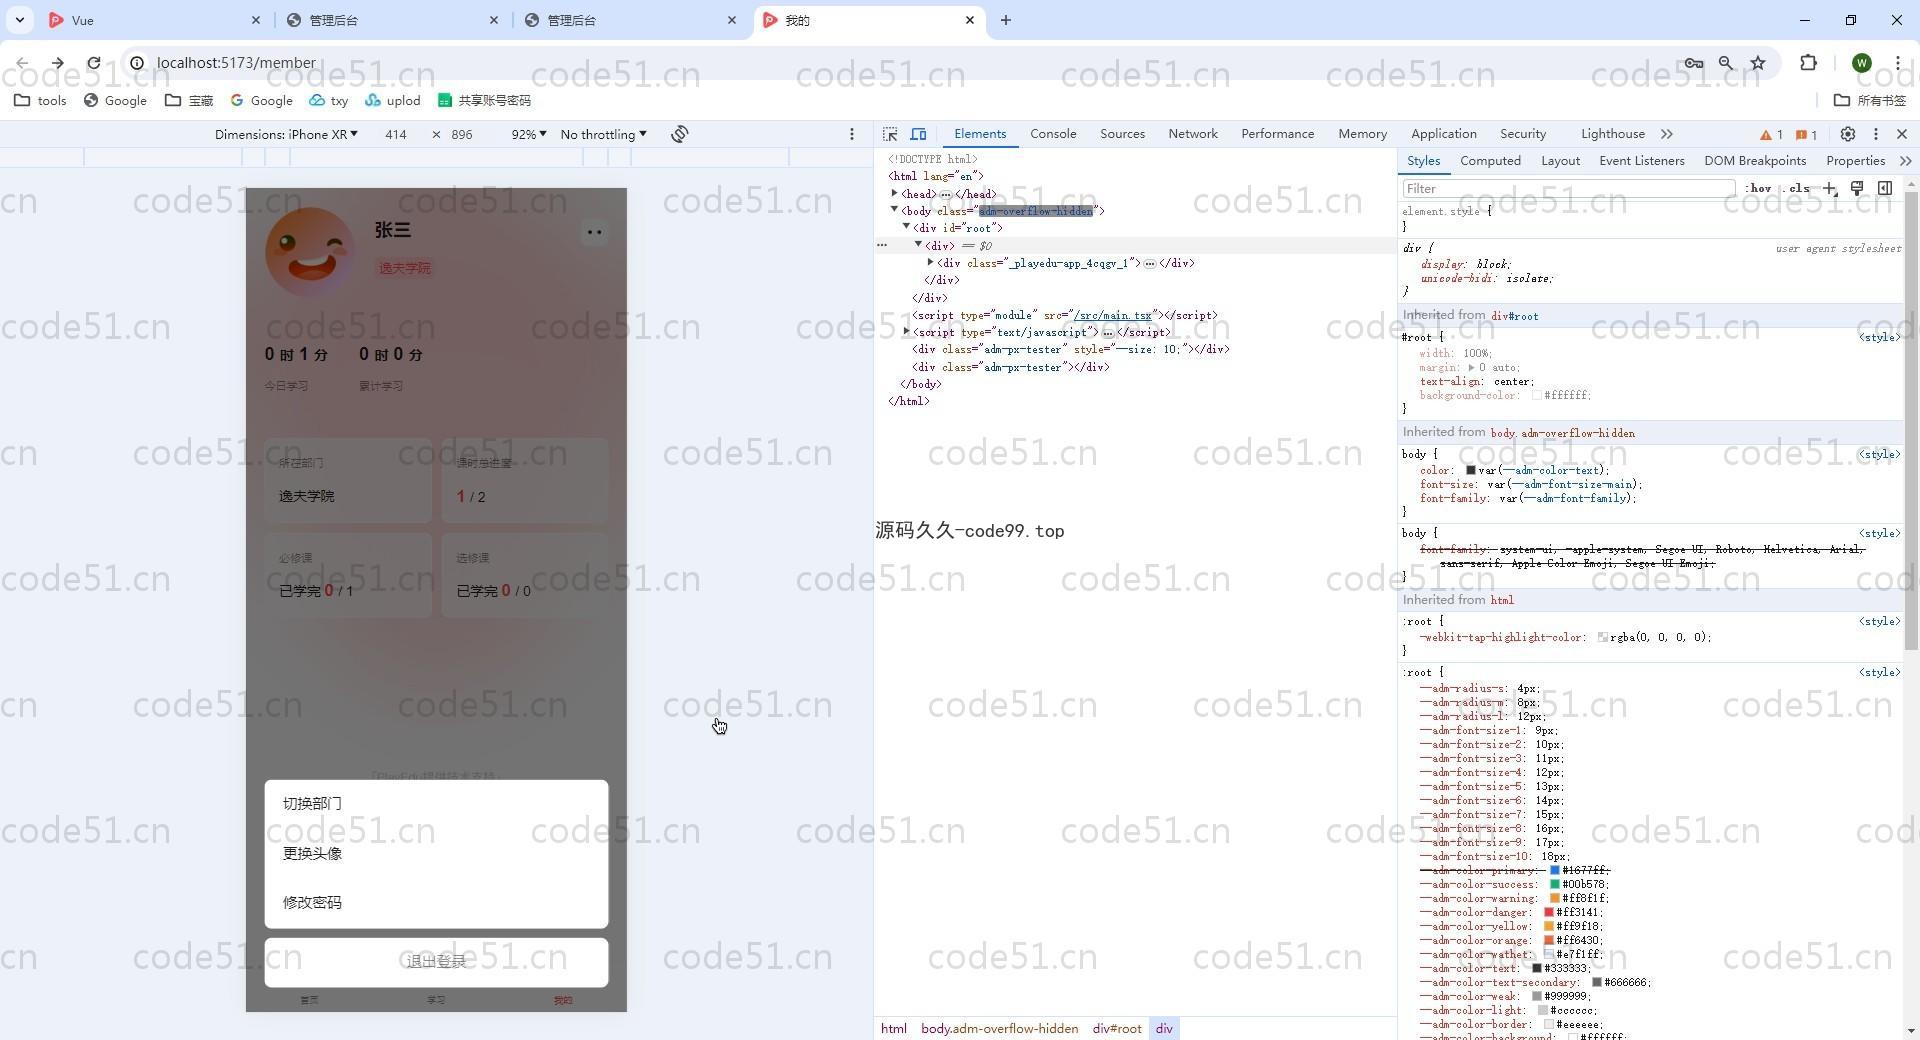1920x1040 pixels.
Task: Click the new style rule plus icon
Action: [1829, 188]
